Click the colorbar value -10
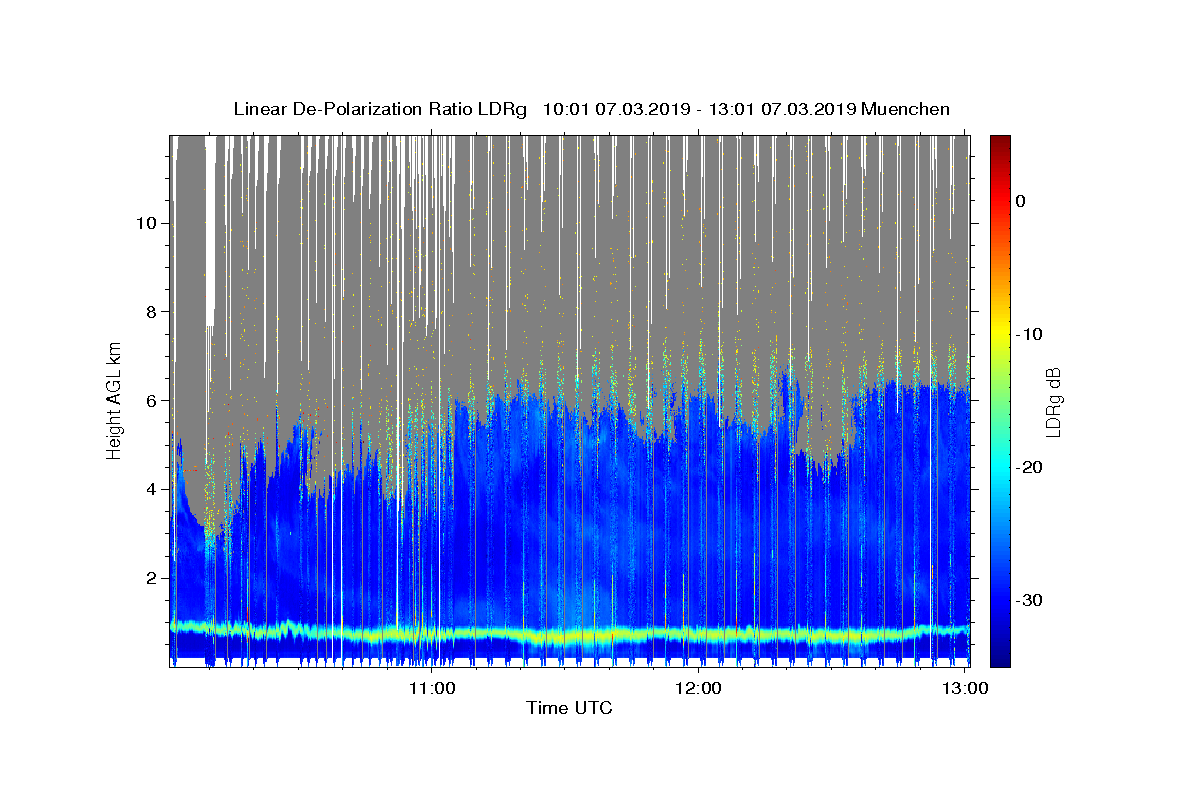 click(x=1029, y=334)
